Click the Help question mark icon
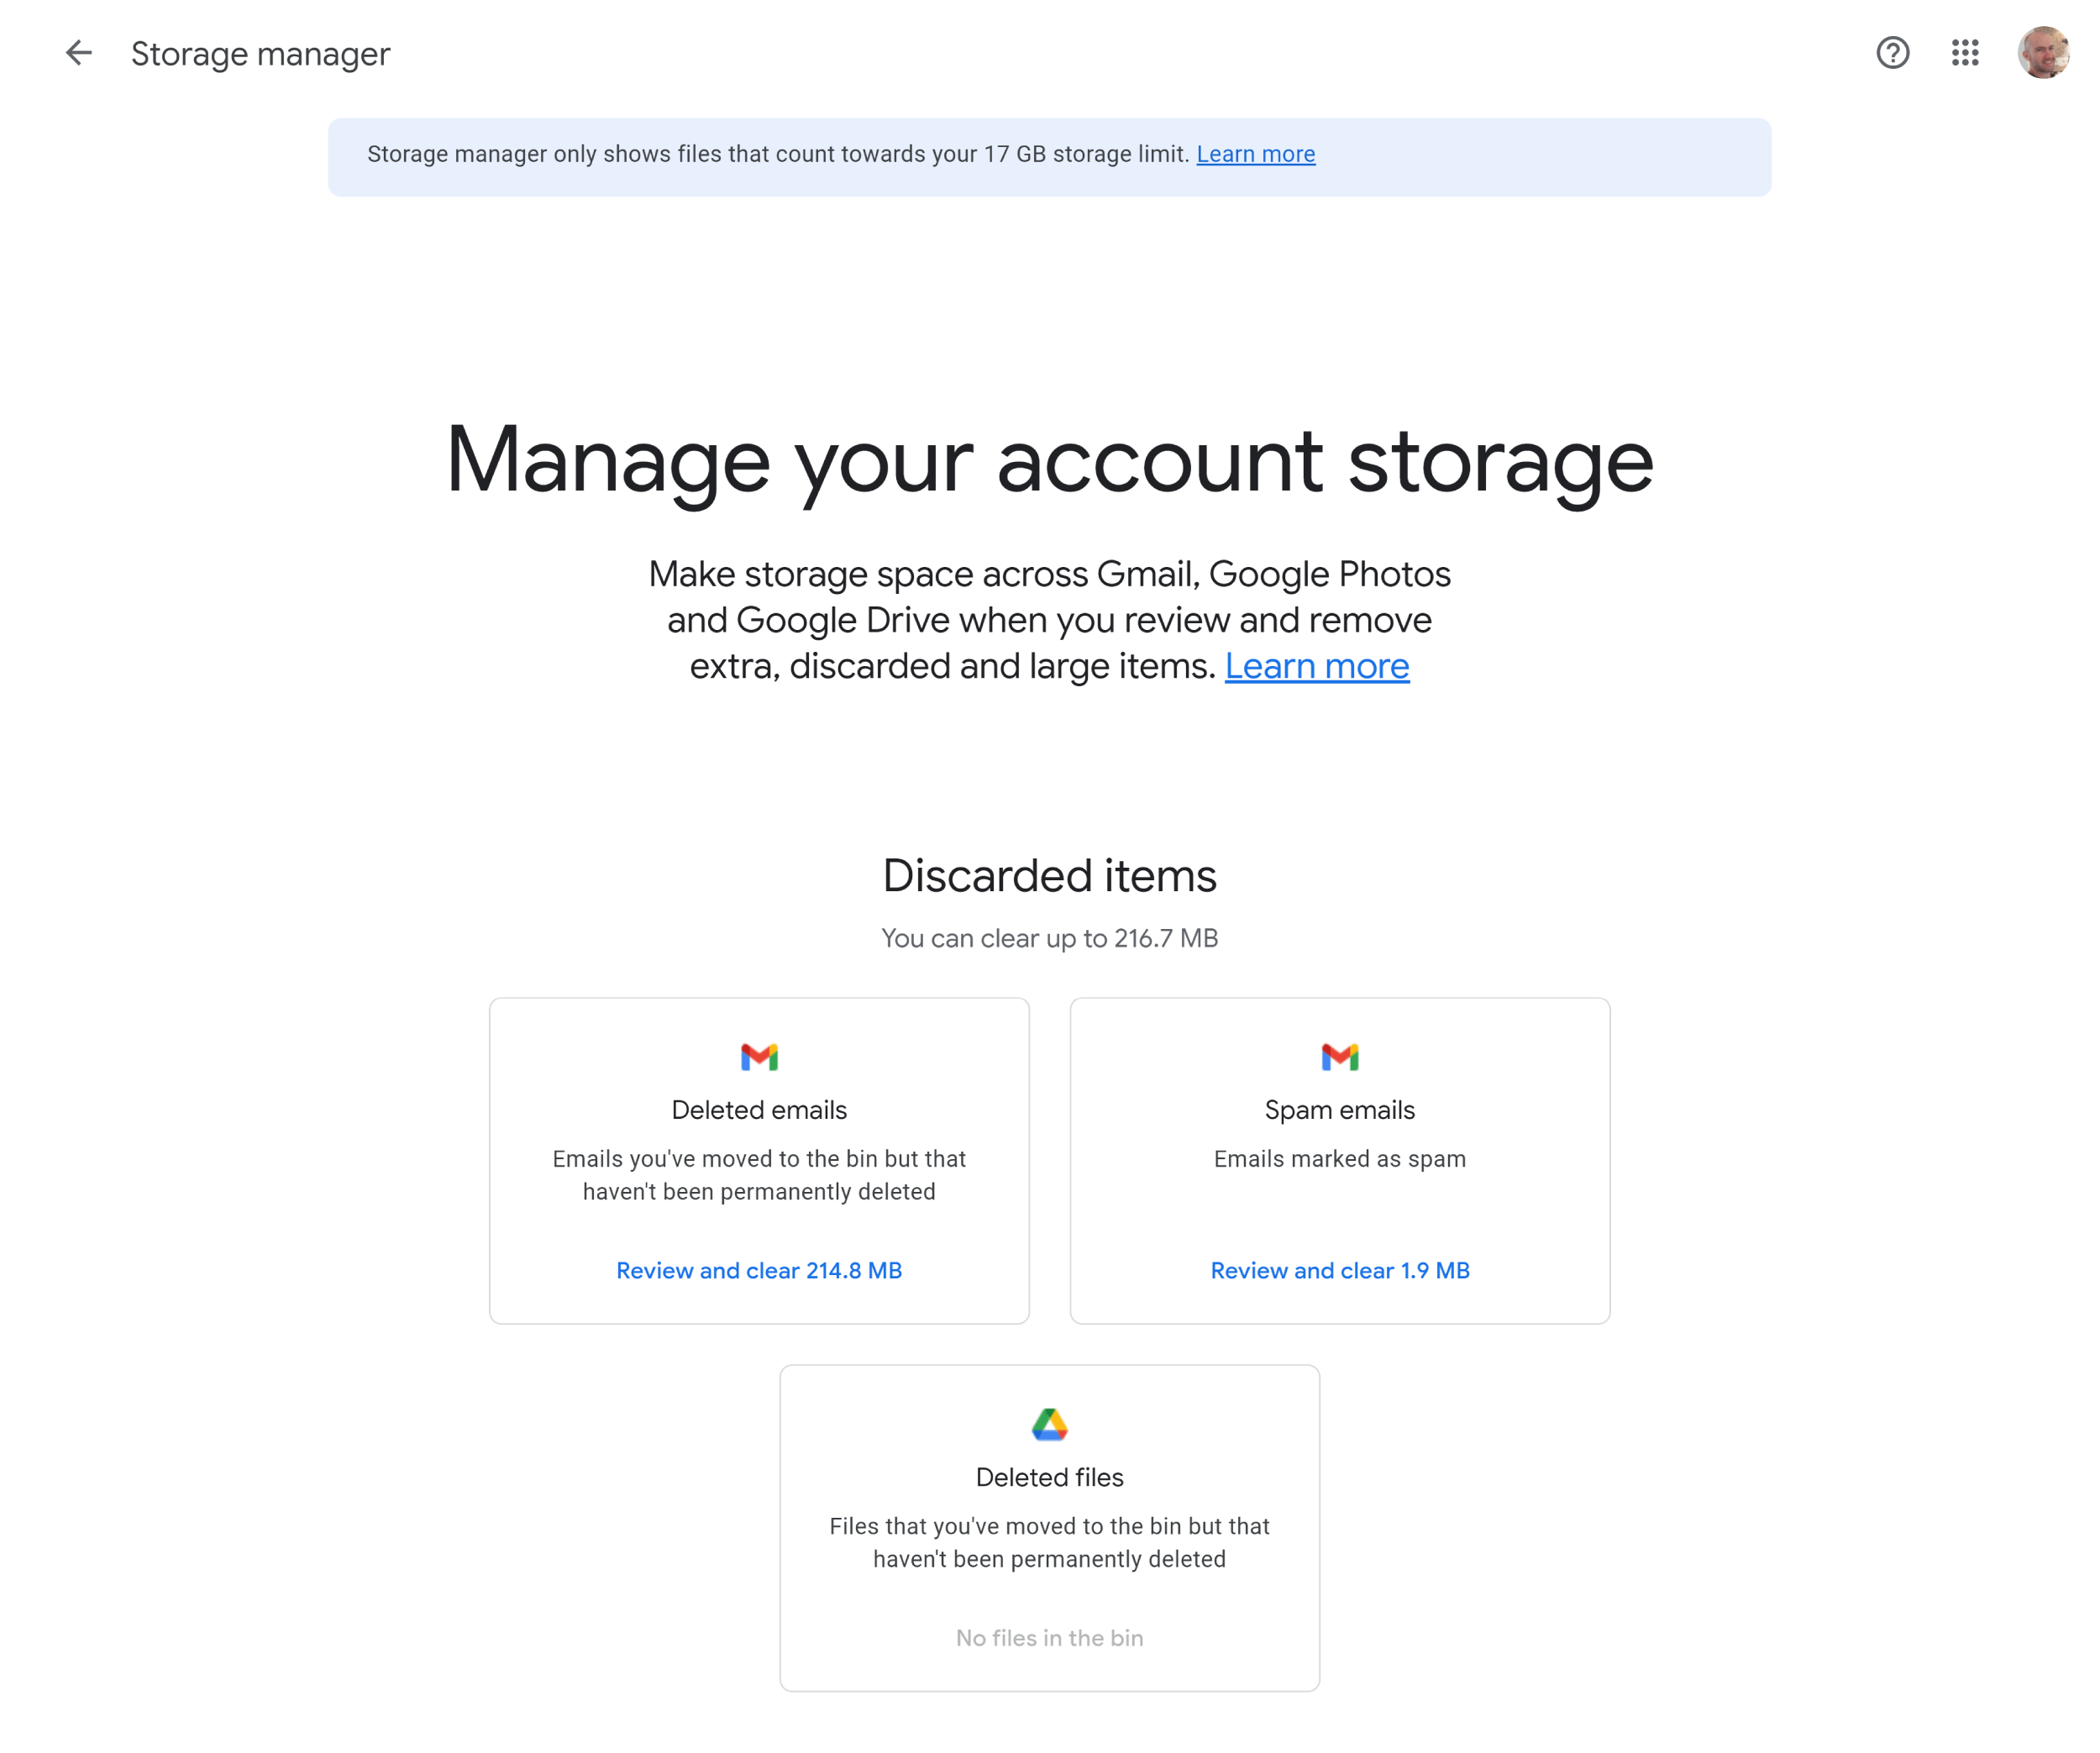Image resolution: width=2100 pixels, height=1753 pixels. coord(1893,52)
